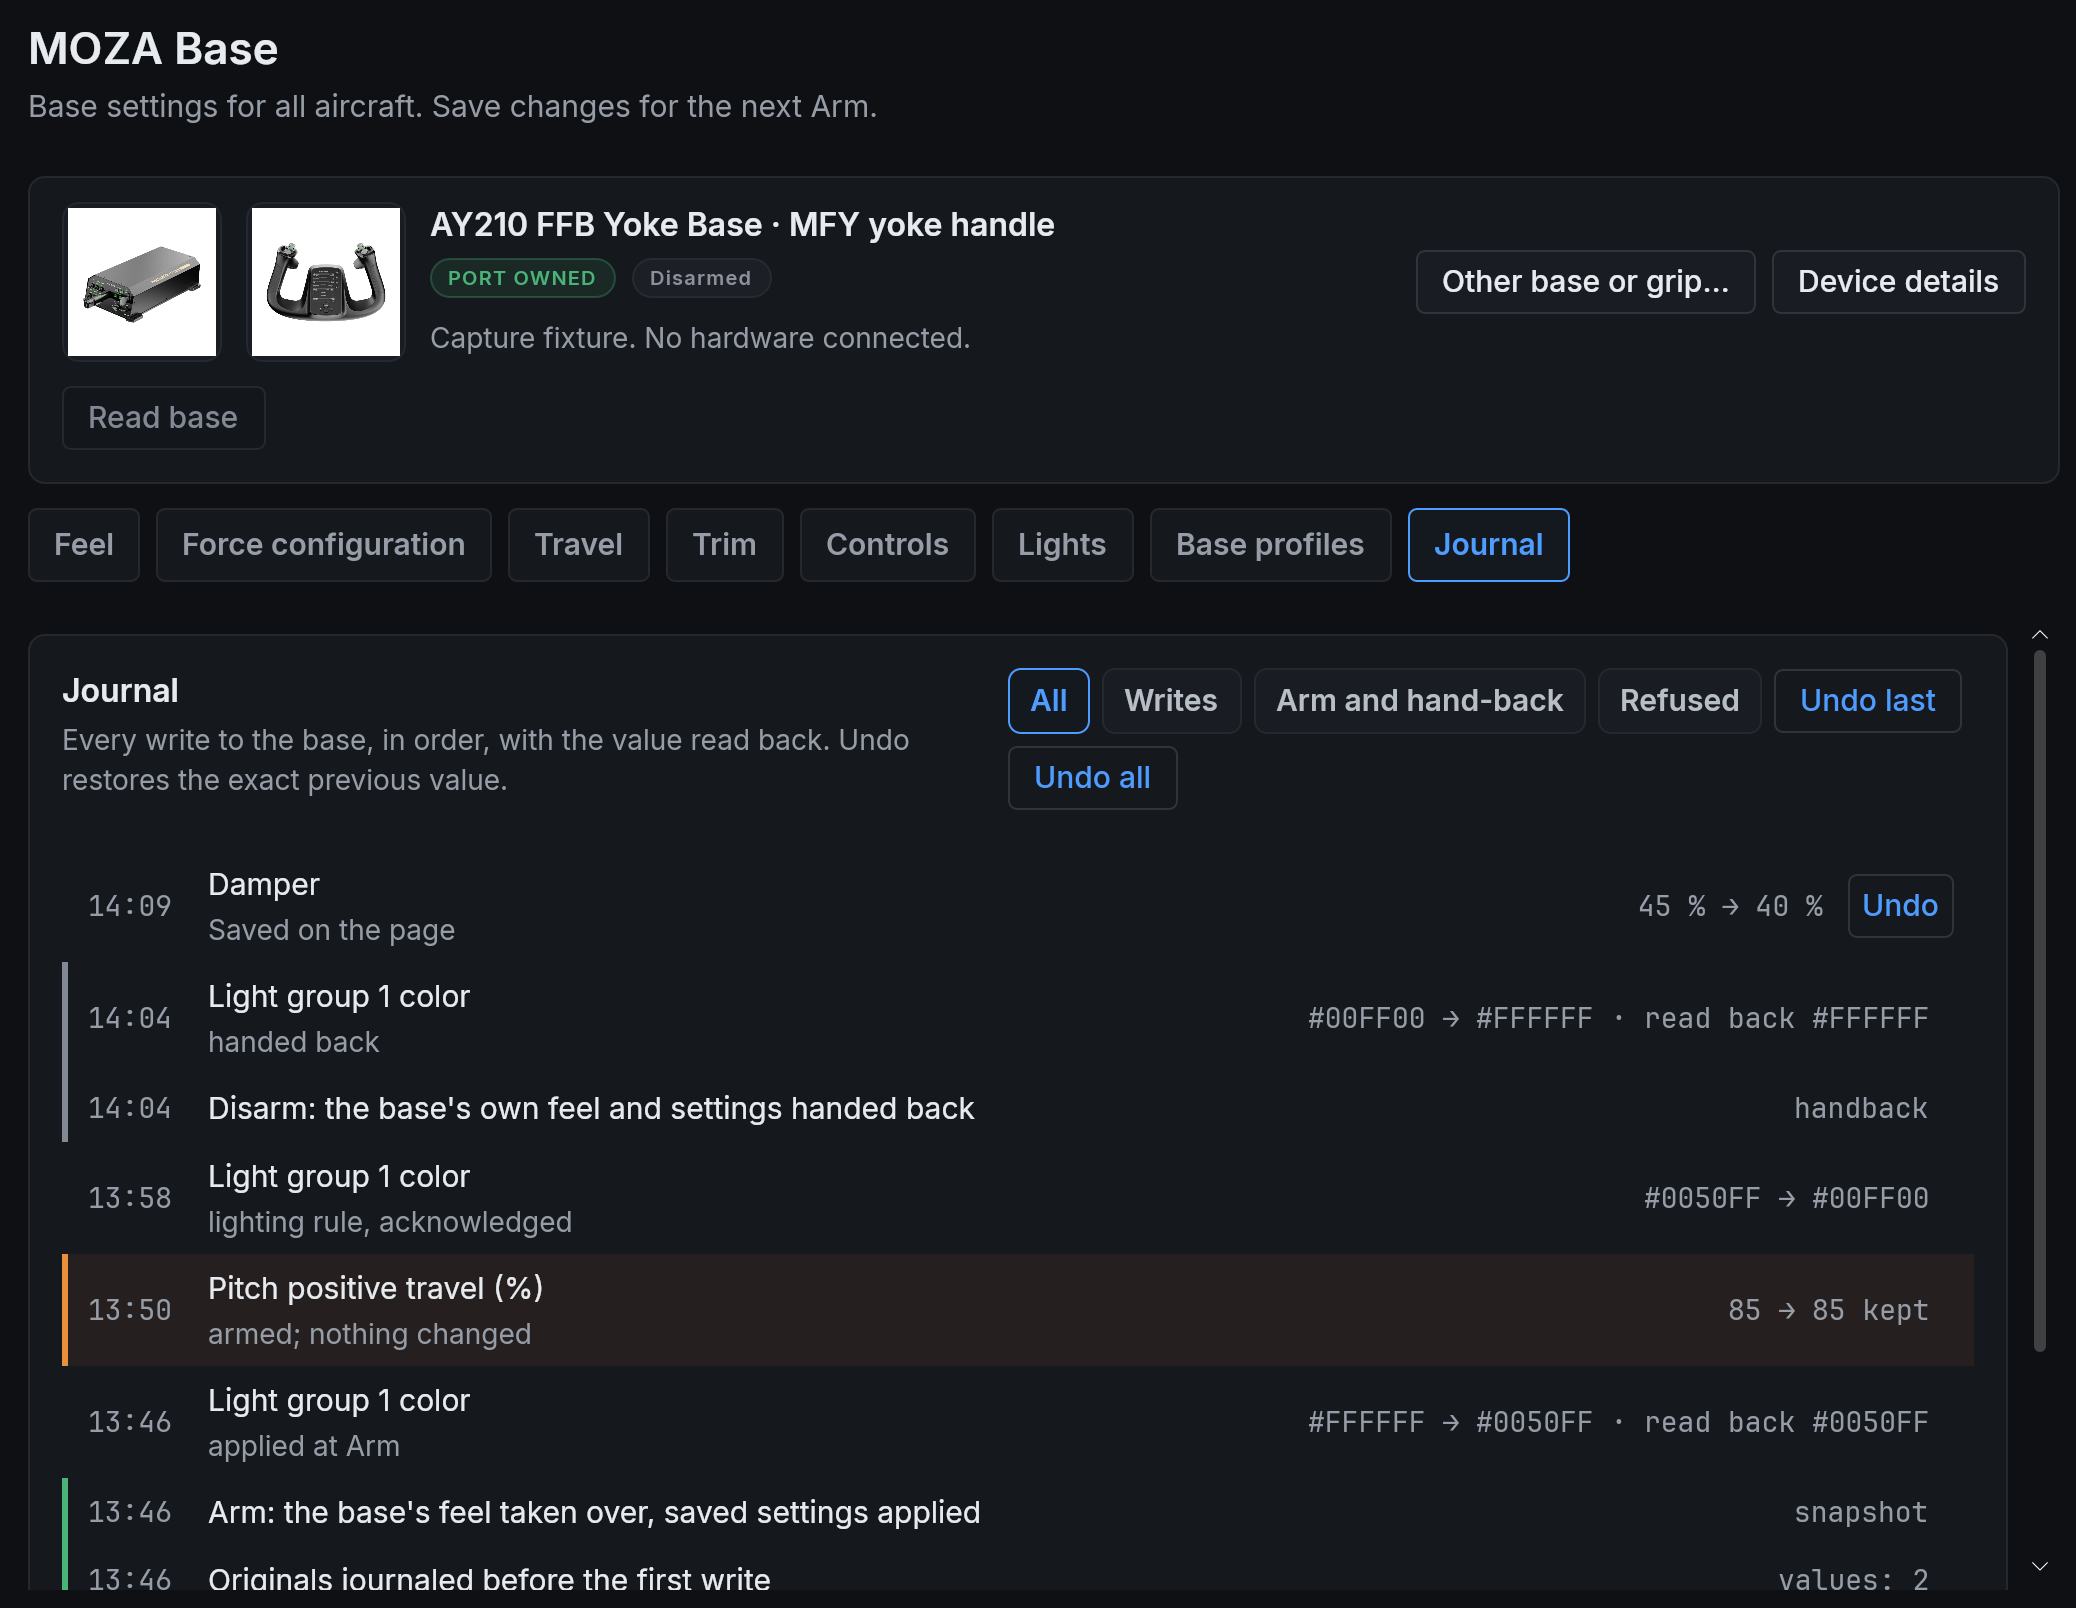2076x1608 pixels.
Task: Click the Undo all button
Action: click(x=1092, y=778)
